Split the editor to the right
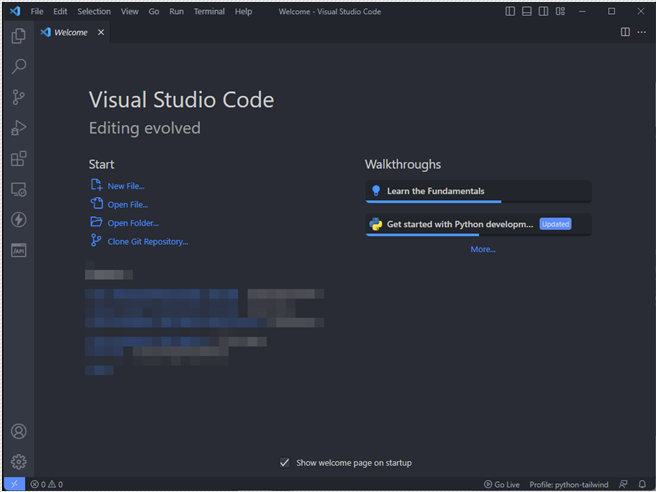 (625, 32)
